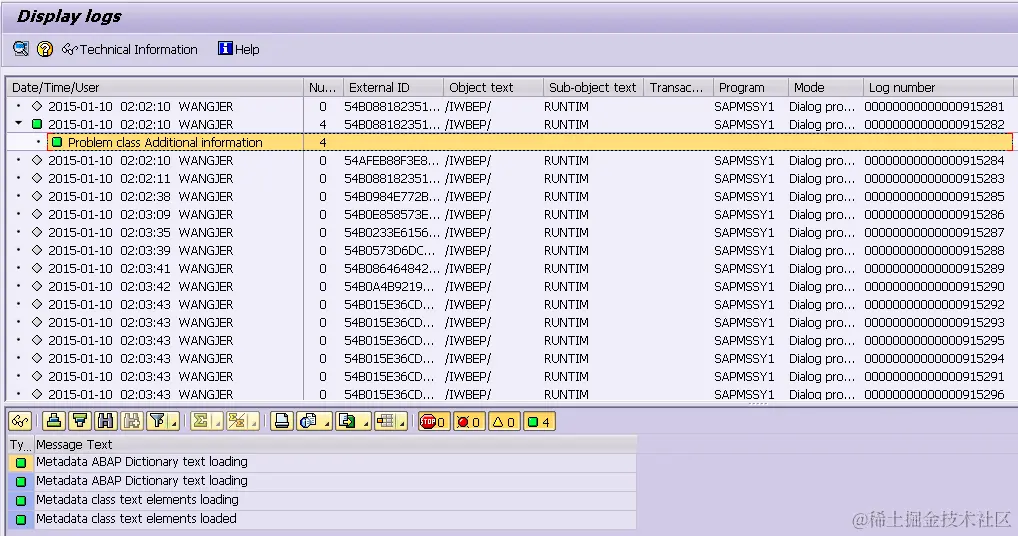Click the External ID column header
1018x536 pixels.
pyautogui.click(x=393, y=87)
